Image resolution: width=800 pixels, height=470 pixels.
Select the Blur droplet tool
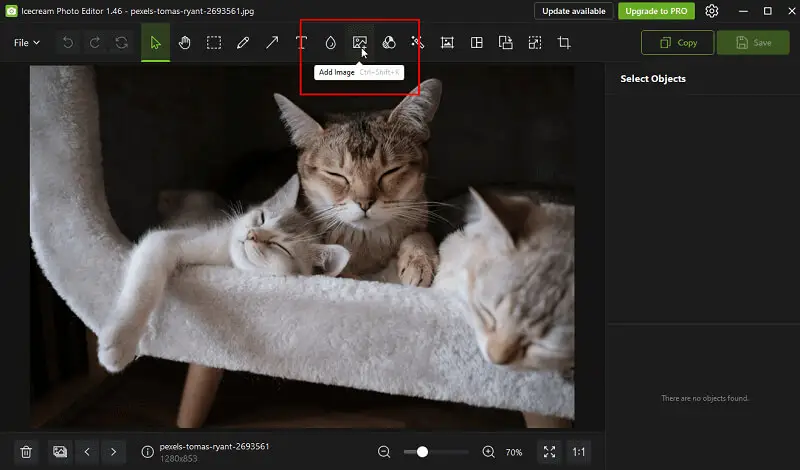tap(331, 43)
